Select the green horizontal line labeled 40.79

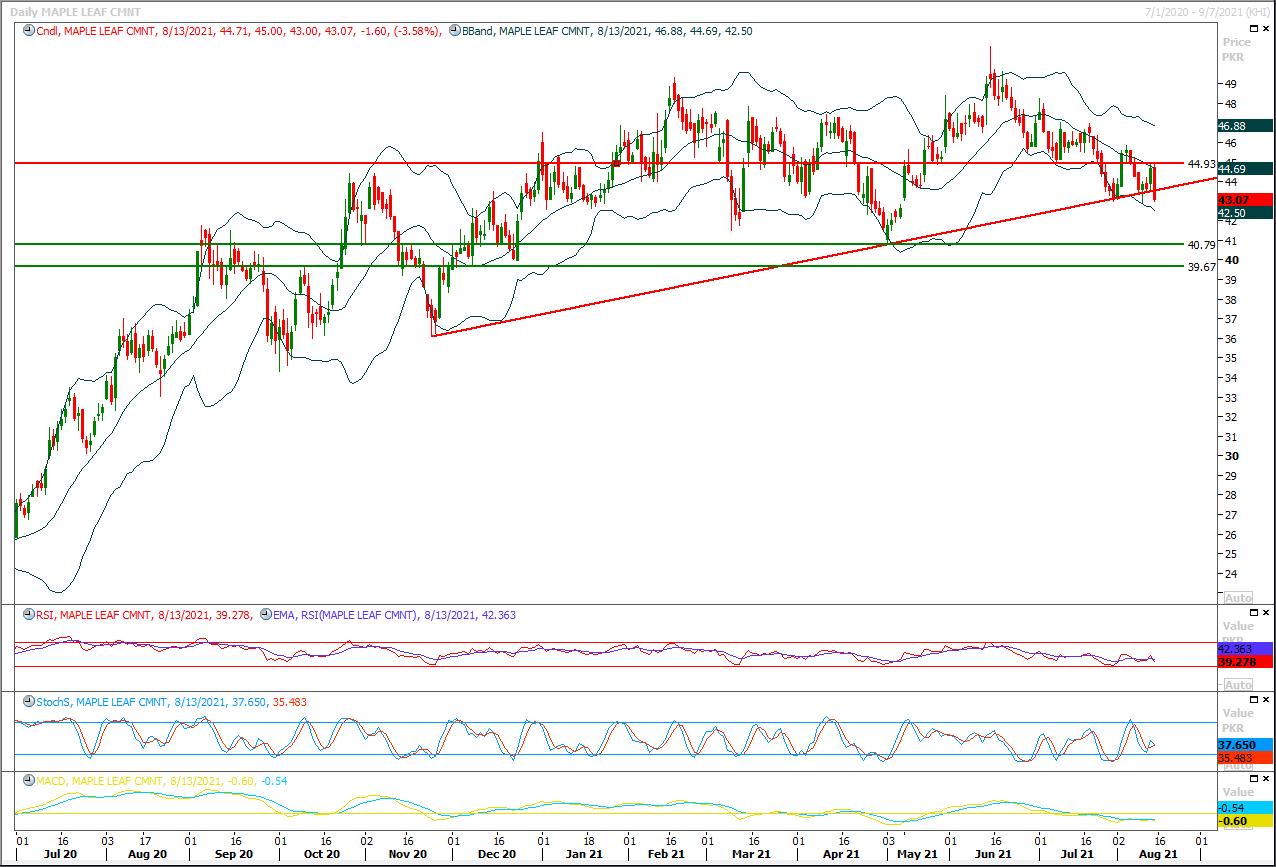pos(600,244)
